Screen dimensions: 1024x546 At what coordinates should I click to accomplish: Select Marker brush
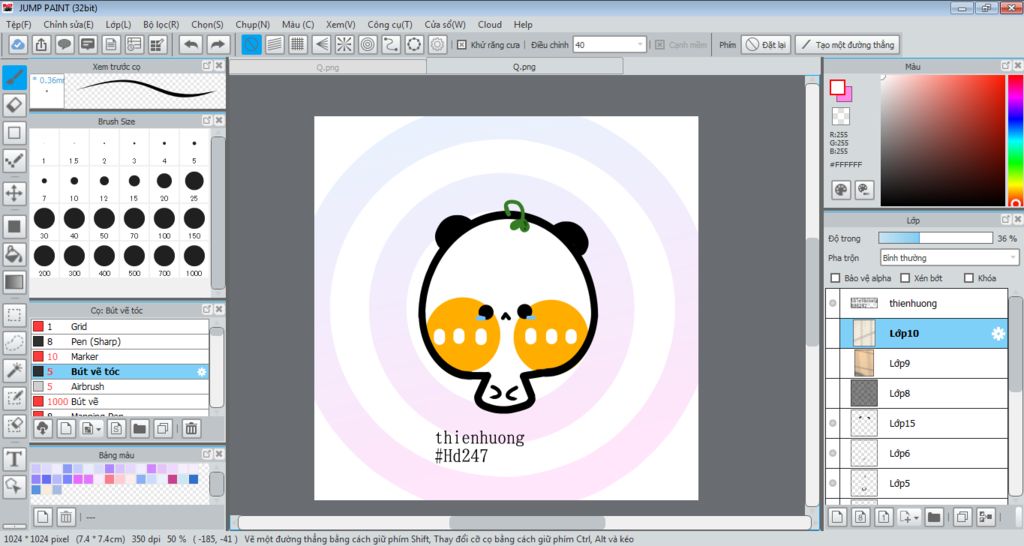pos(120,357)
